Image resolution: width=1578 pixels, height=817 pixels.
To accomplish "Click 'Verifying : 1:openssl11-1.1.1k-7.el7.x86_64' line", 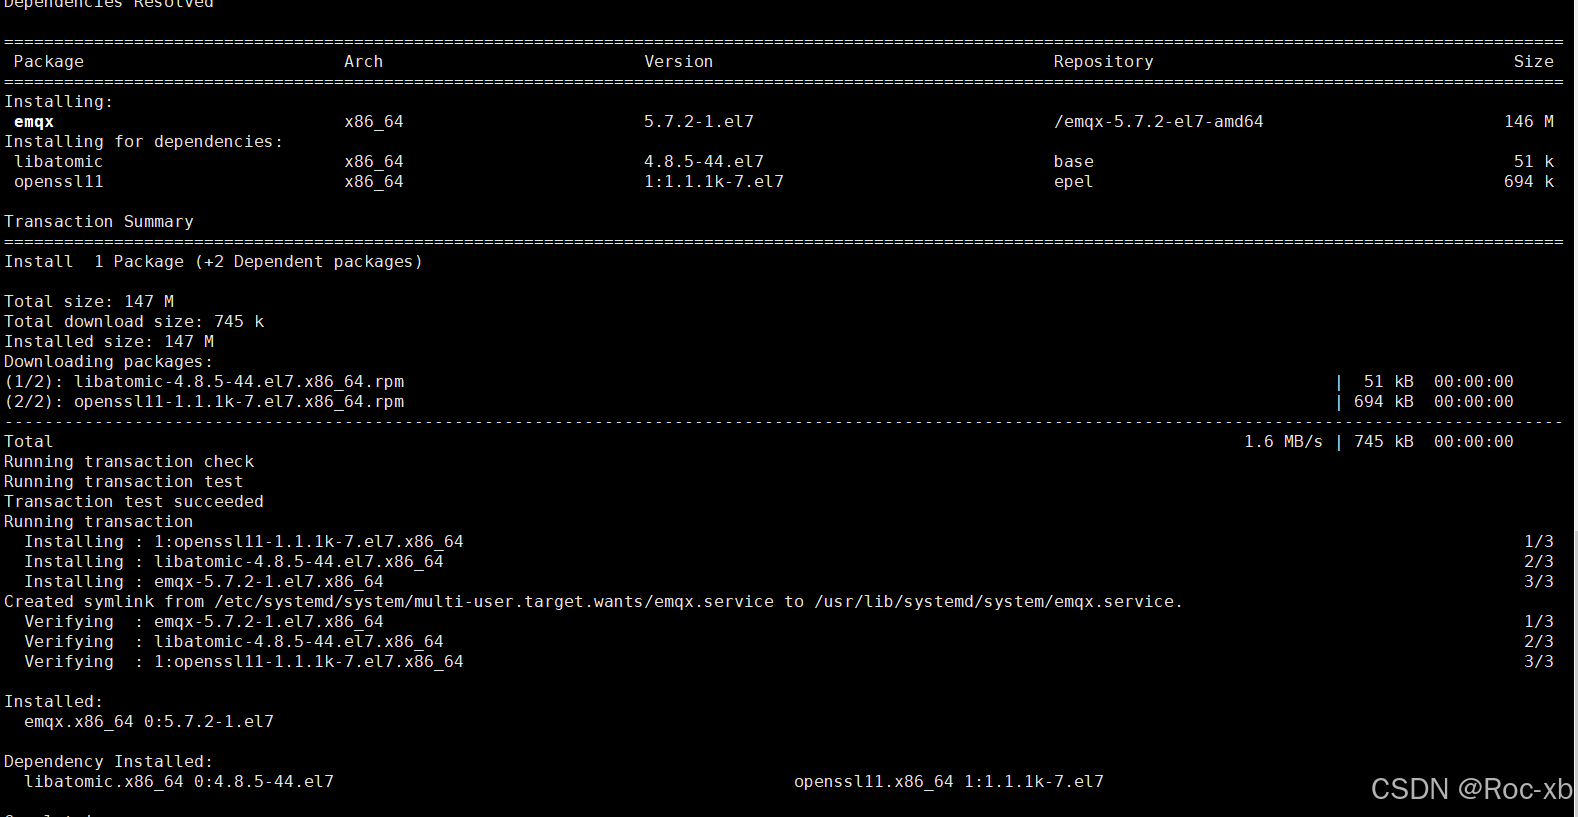I will tap(244, 662).
